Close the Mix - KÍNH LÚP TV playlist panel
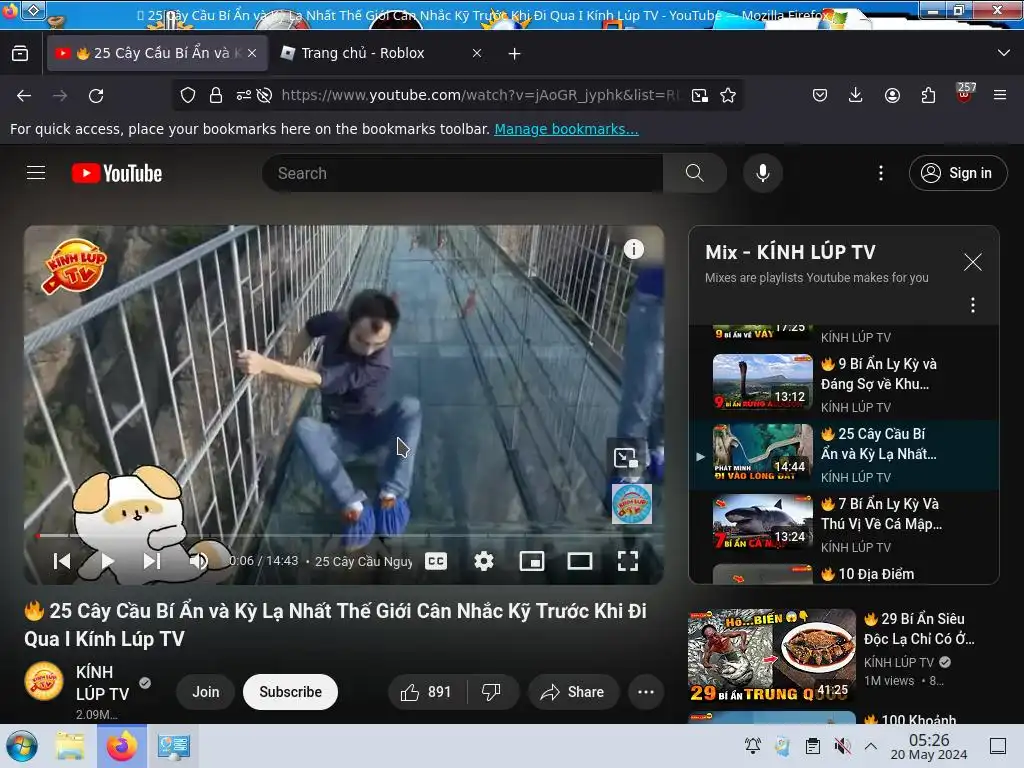This screenshot has height=768, width=1024. (972, 263)
